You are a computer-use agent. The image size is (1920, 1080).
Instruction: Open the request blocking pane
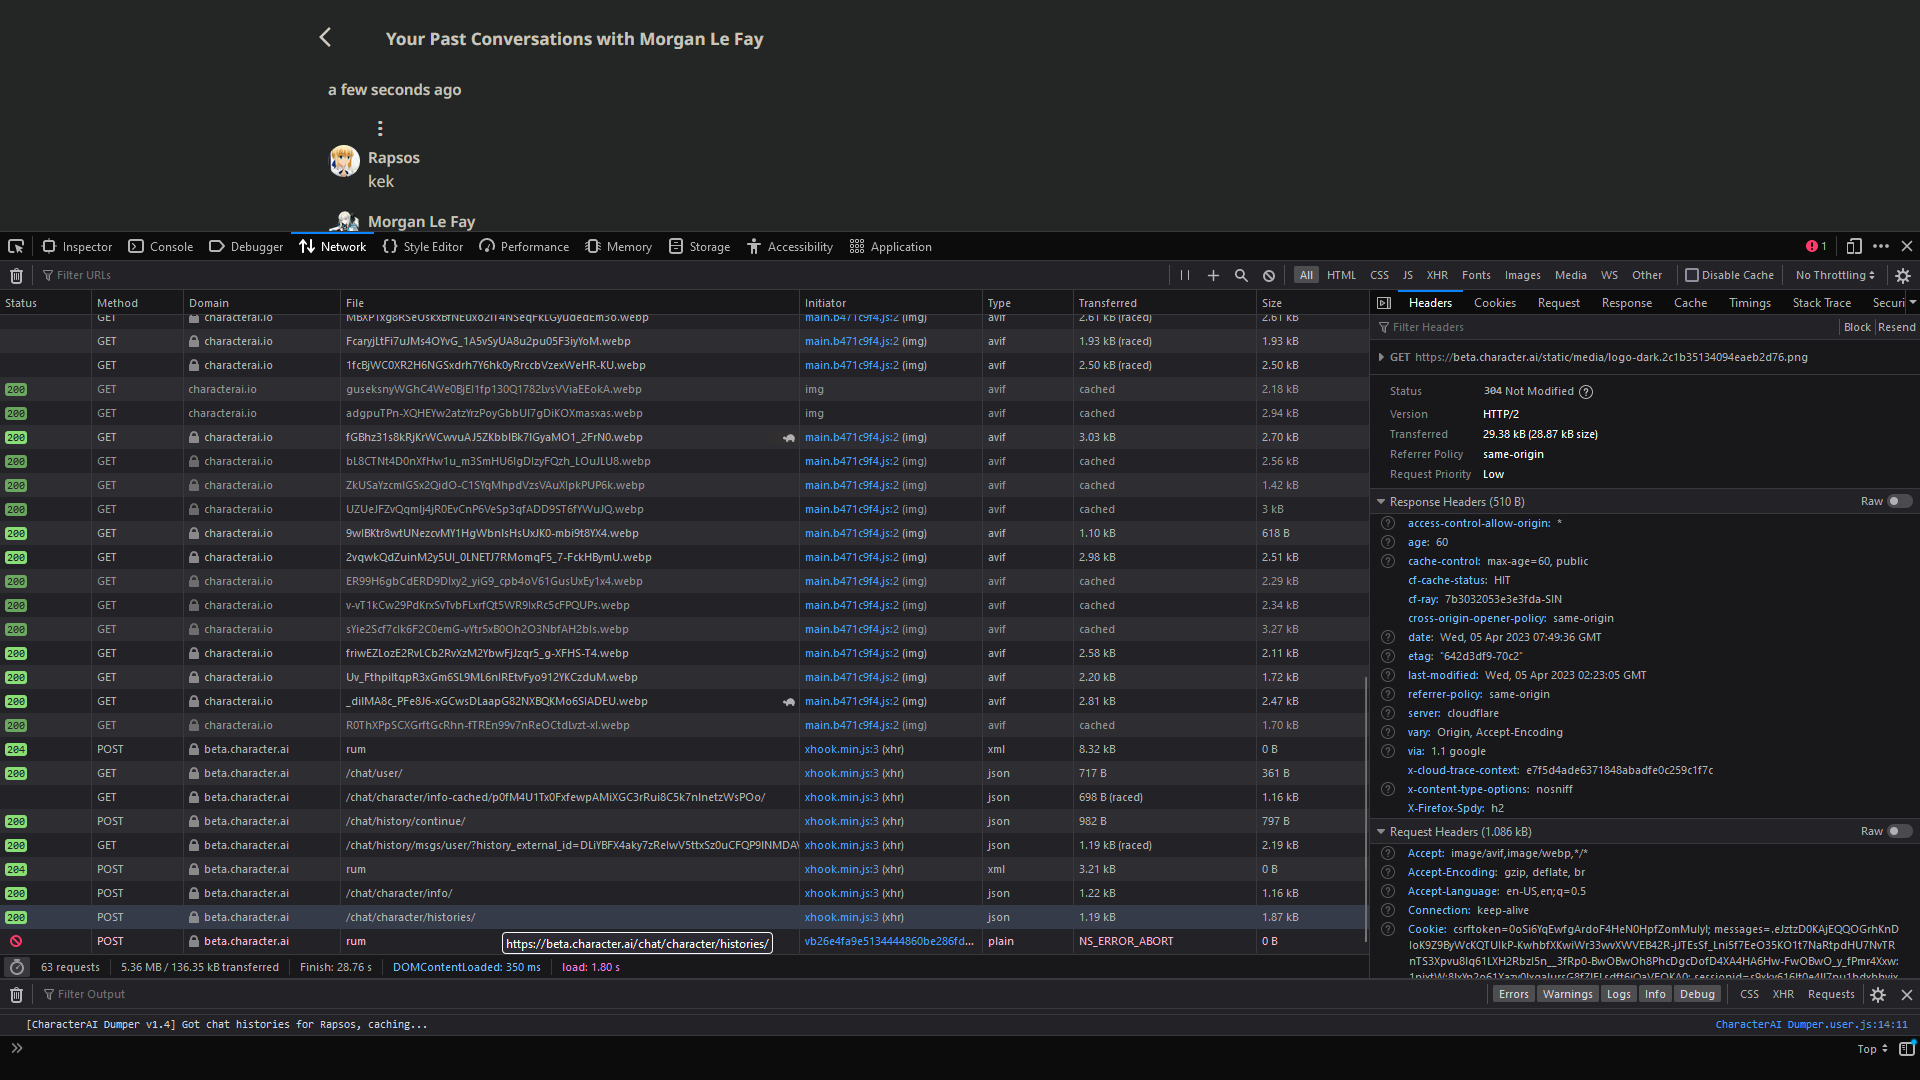1269,275
